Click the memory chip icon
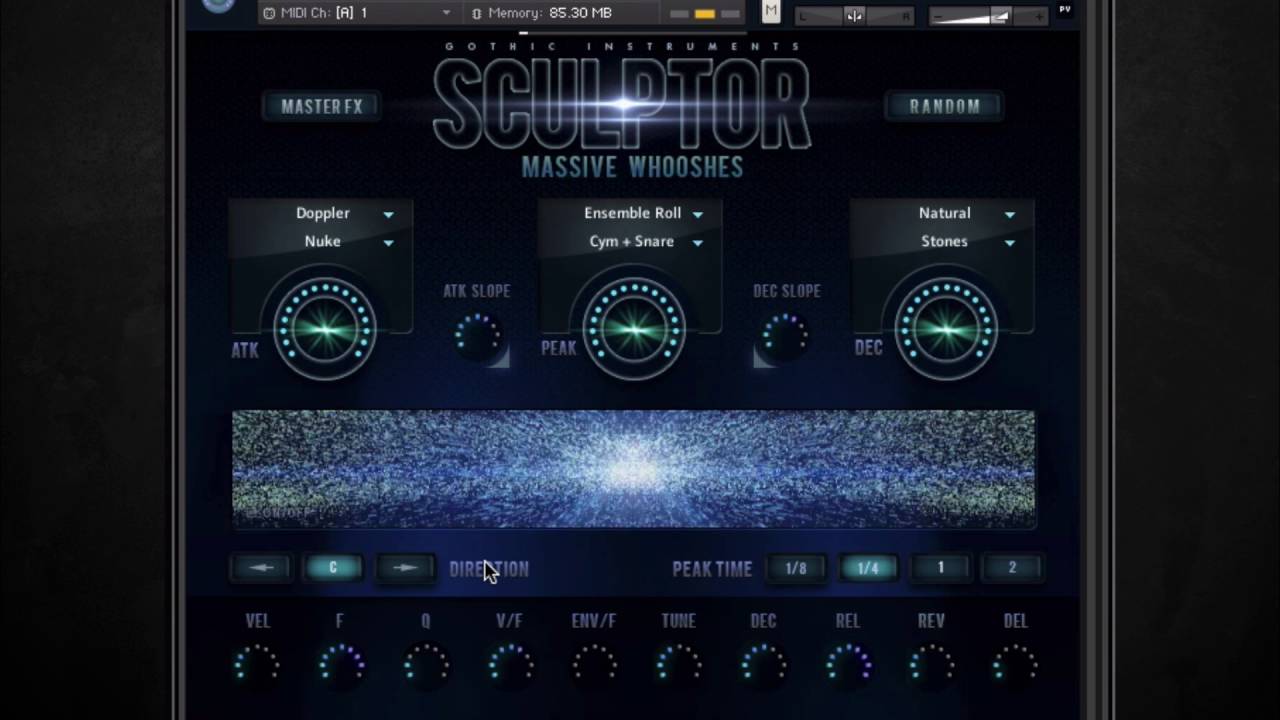The height and width of the screenshot is (720, 1280). coord(476,13)
